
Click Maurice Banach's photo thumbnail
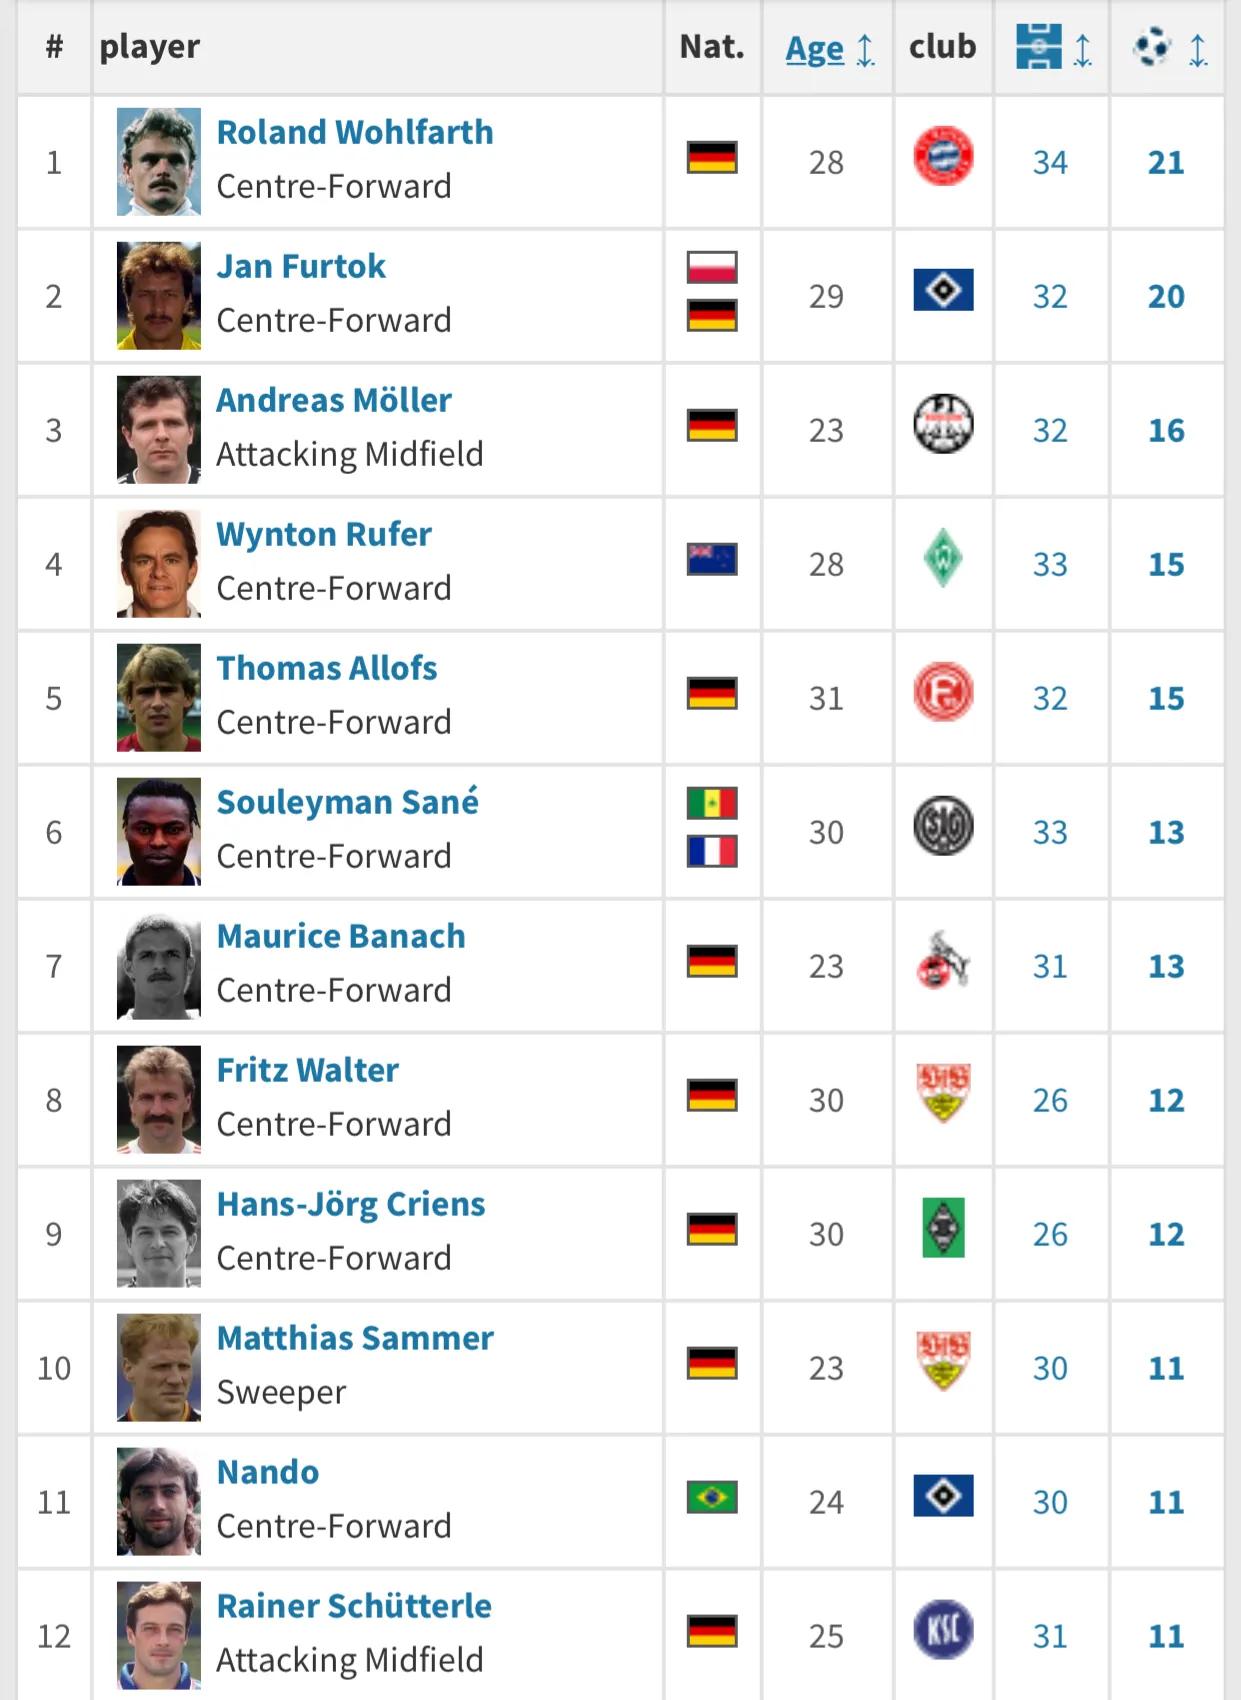159,966
